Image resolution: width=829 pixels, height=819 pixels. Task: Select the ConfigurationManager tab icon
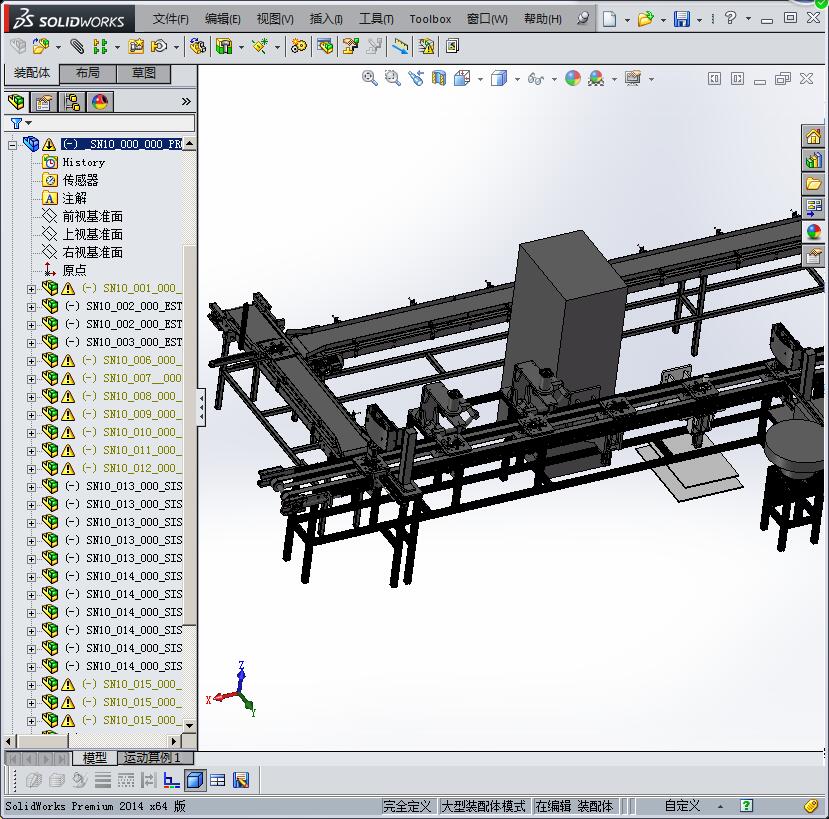[x=71, y=102]
